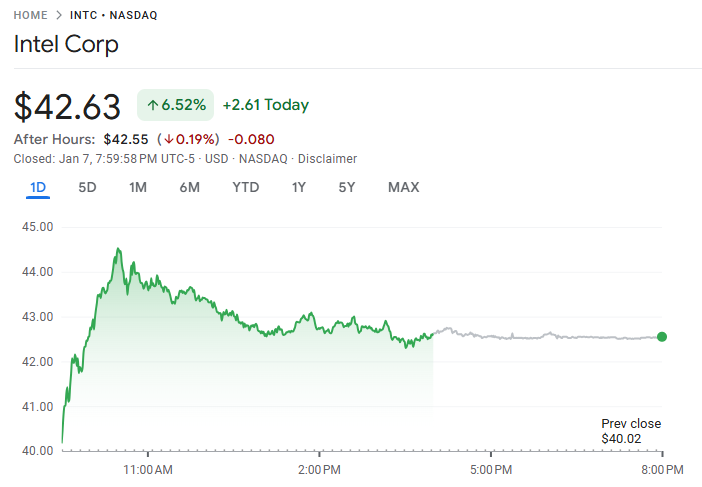Select the YTD range tab

tap(245, 187)
